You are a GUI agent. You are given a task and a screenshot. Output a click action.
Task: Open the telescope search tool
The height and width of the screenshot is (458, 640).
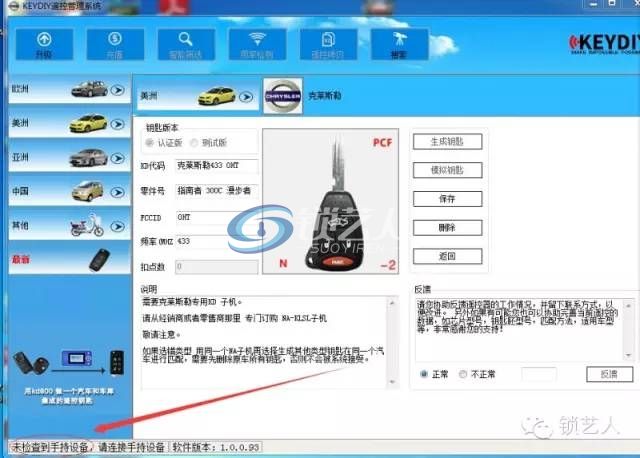tap(399, 44)
